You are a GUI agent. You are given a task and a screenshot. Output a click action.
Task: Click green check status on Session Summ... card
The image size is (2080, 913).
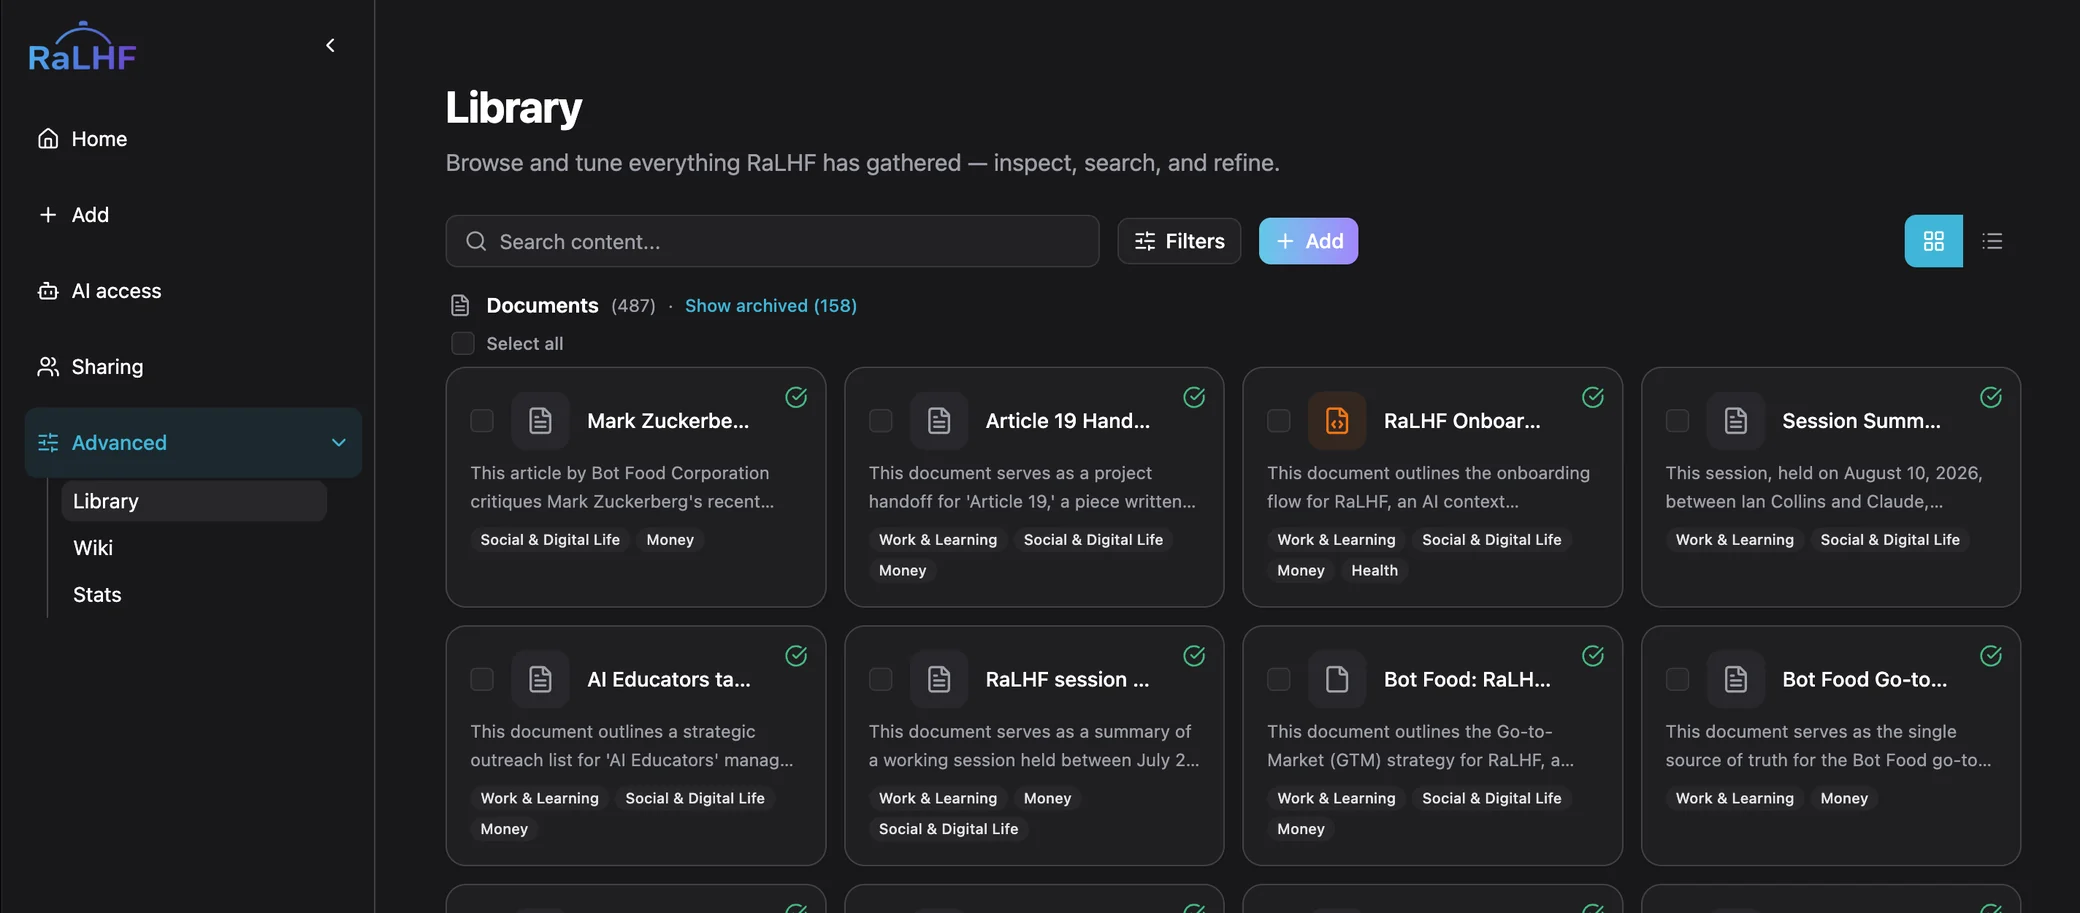(x=1991, y=397)
